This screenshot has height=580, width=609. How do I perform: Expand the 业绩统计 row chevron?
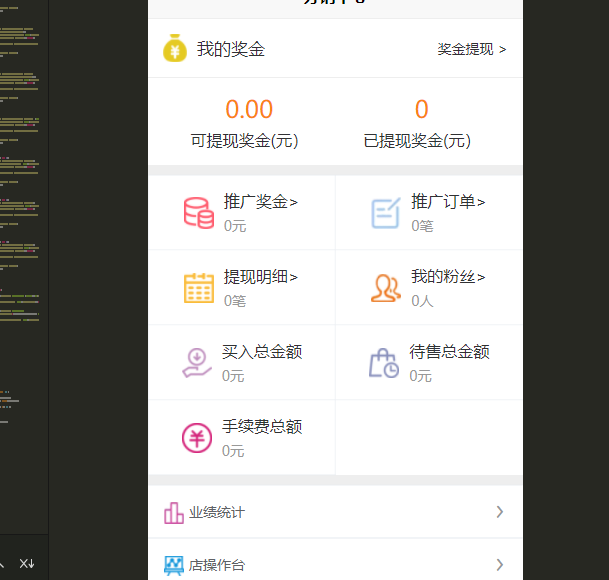(x=499, y=512)
